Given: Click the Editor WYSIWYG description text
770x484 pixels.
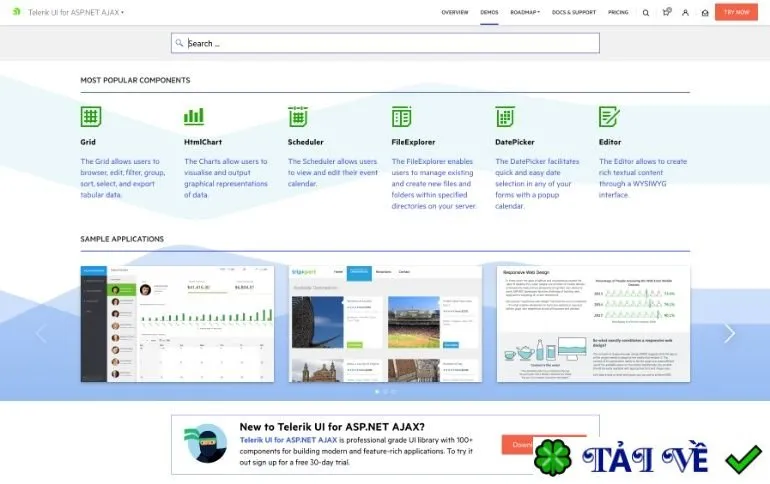Looking at the screenshot, I should pos(643,178).
